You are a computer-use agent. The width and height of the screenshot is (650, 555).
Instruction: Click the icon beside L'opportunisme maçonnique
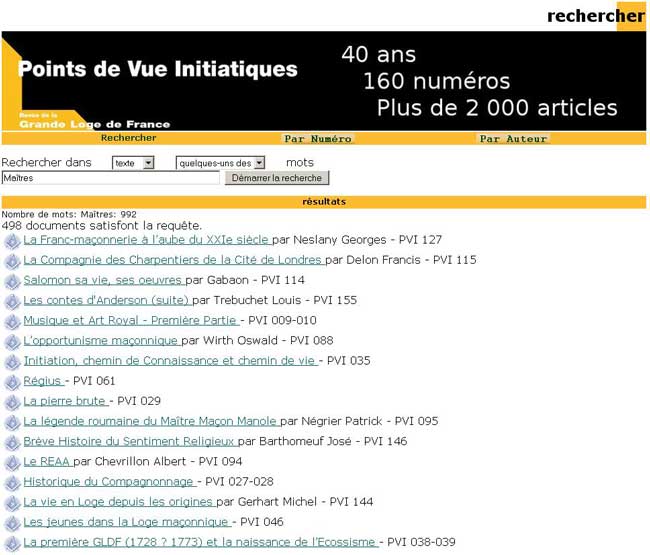tap(12, 342)
